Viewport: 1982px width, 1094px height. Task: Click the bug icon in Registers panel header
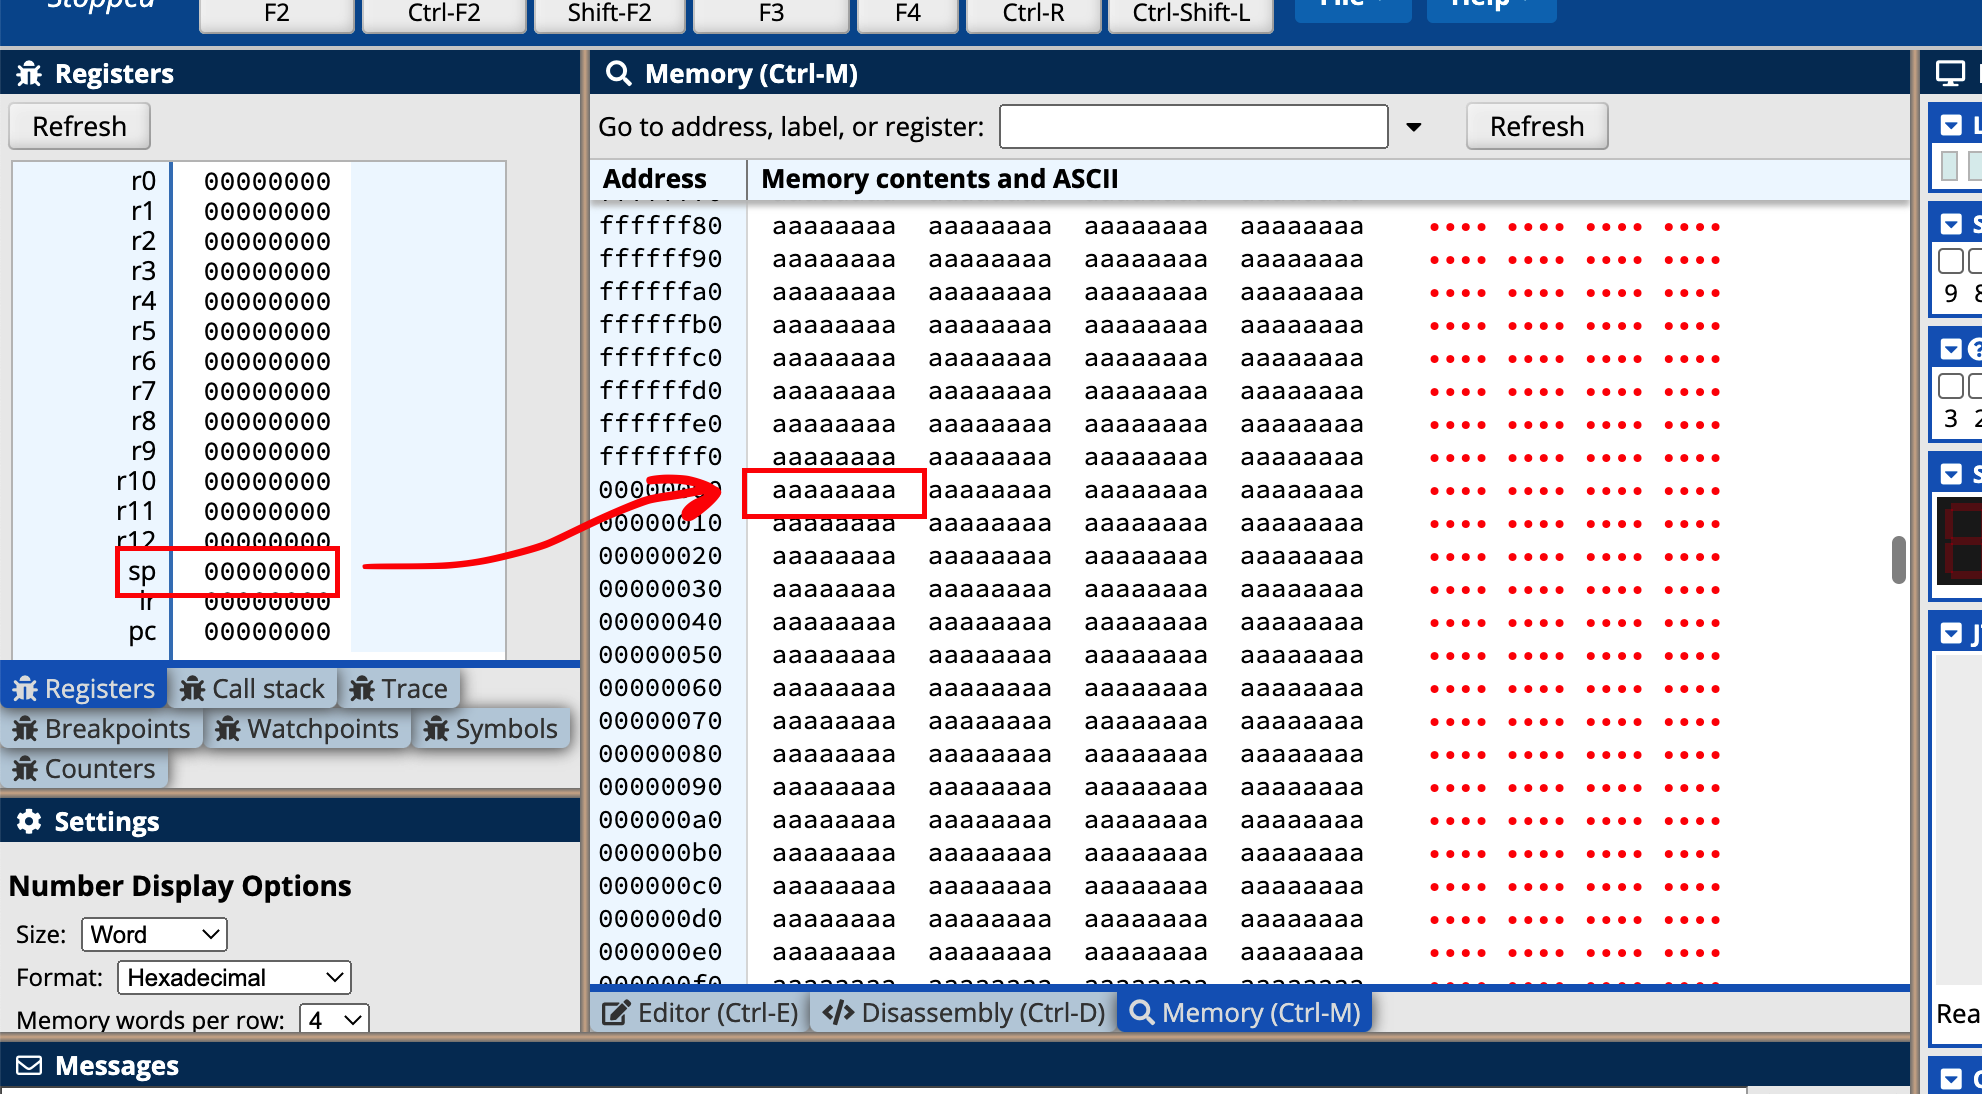coord(29,74)
